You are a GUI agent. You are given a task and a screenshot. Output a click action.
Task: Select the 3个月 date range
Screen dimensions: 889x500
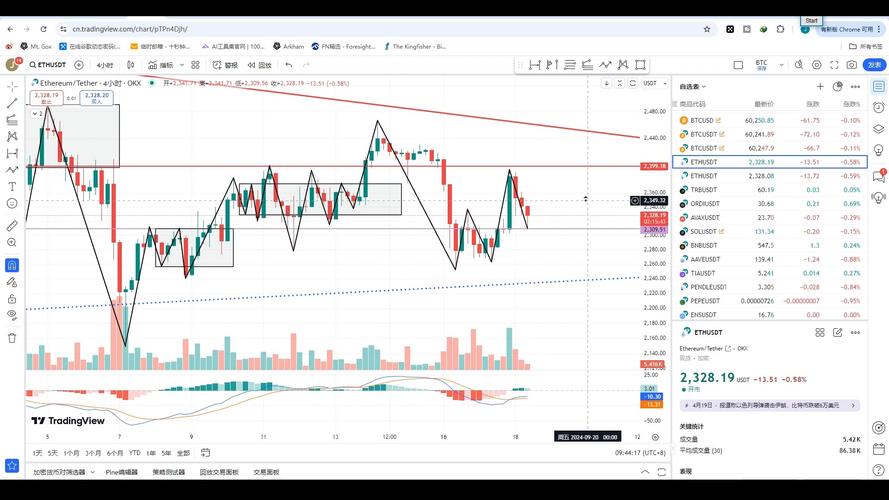tap(92, 452)
